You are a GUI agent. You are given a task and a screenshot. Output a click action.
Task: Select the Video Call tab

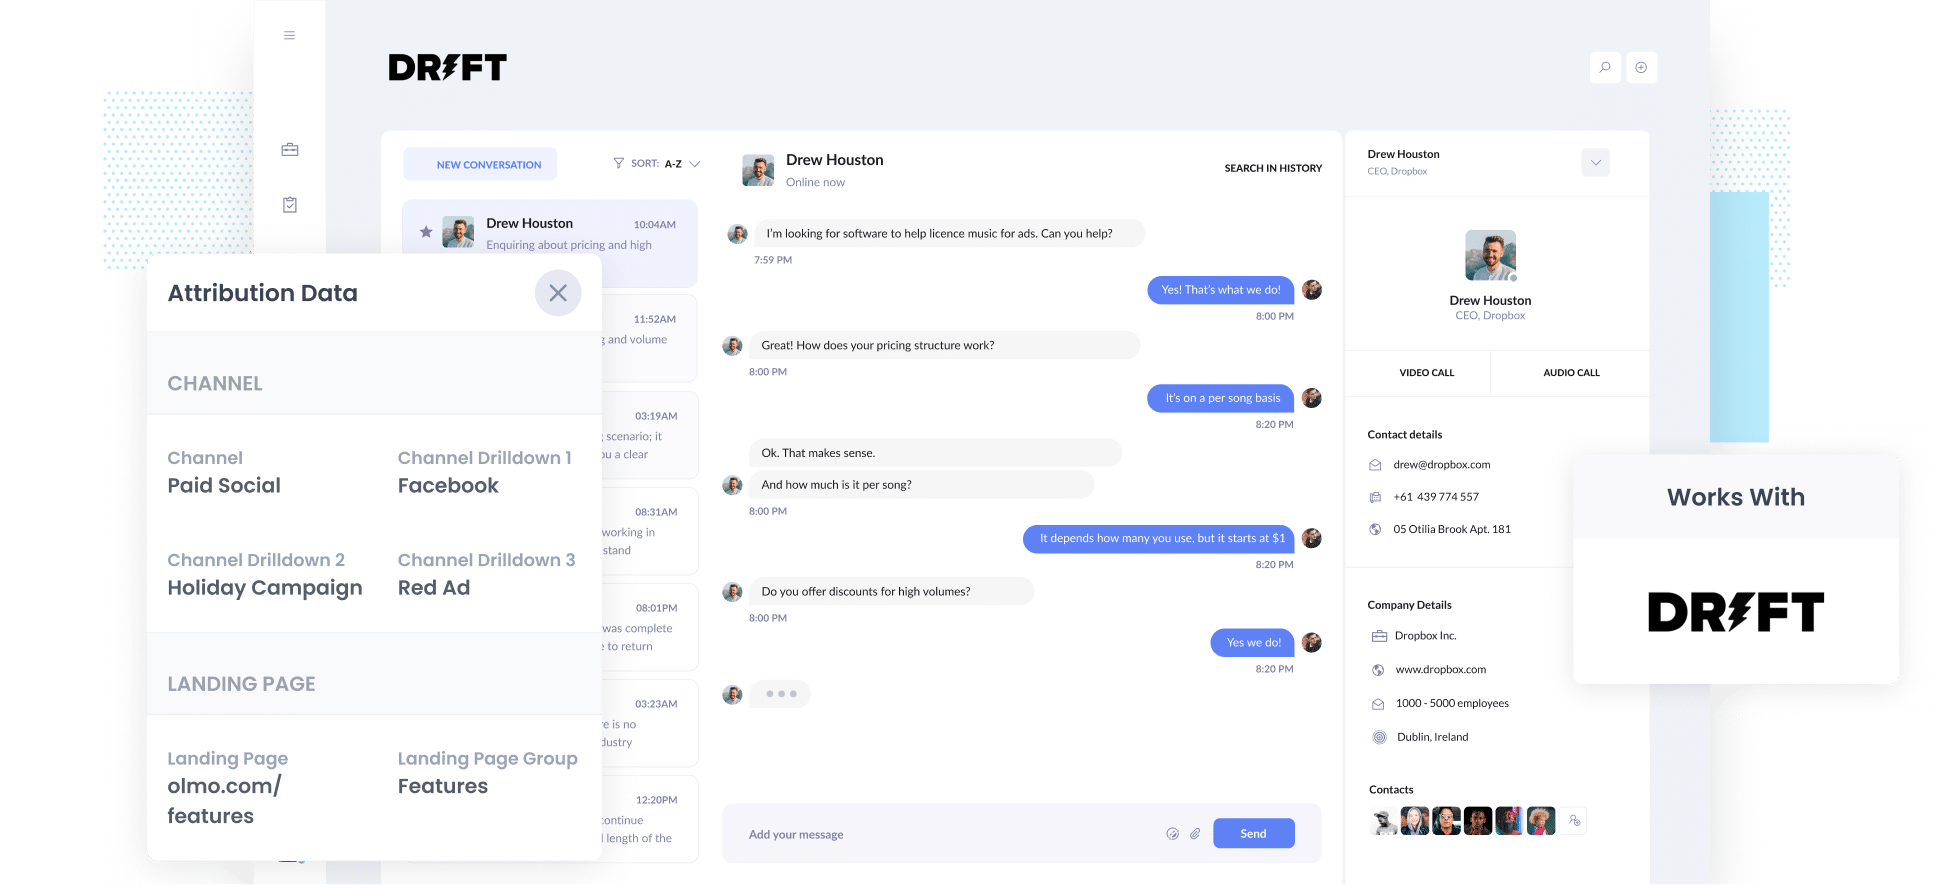point(1426,373)
